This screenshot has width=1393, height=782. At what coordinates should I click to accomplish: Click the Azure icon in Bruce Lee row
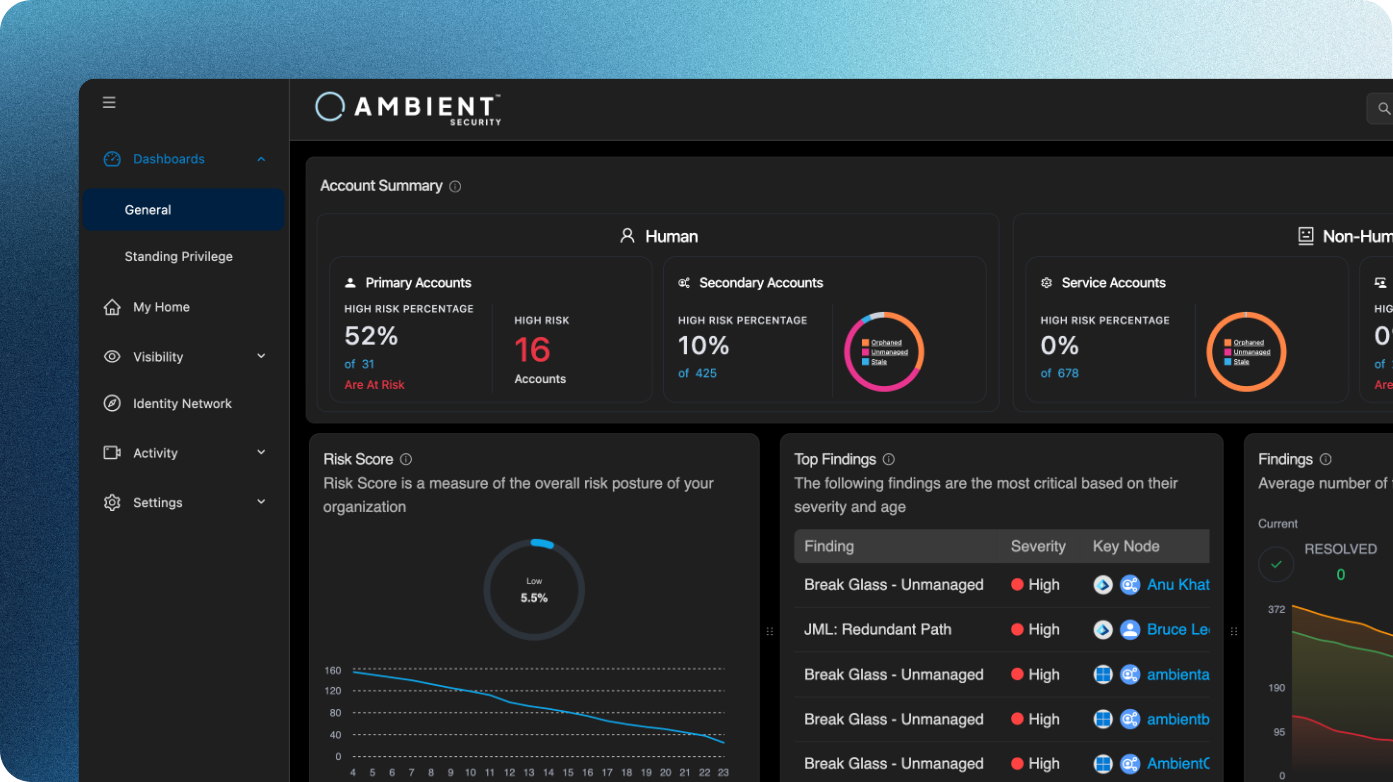1103,630
